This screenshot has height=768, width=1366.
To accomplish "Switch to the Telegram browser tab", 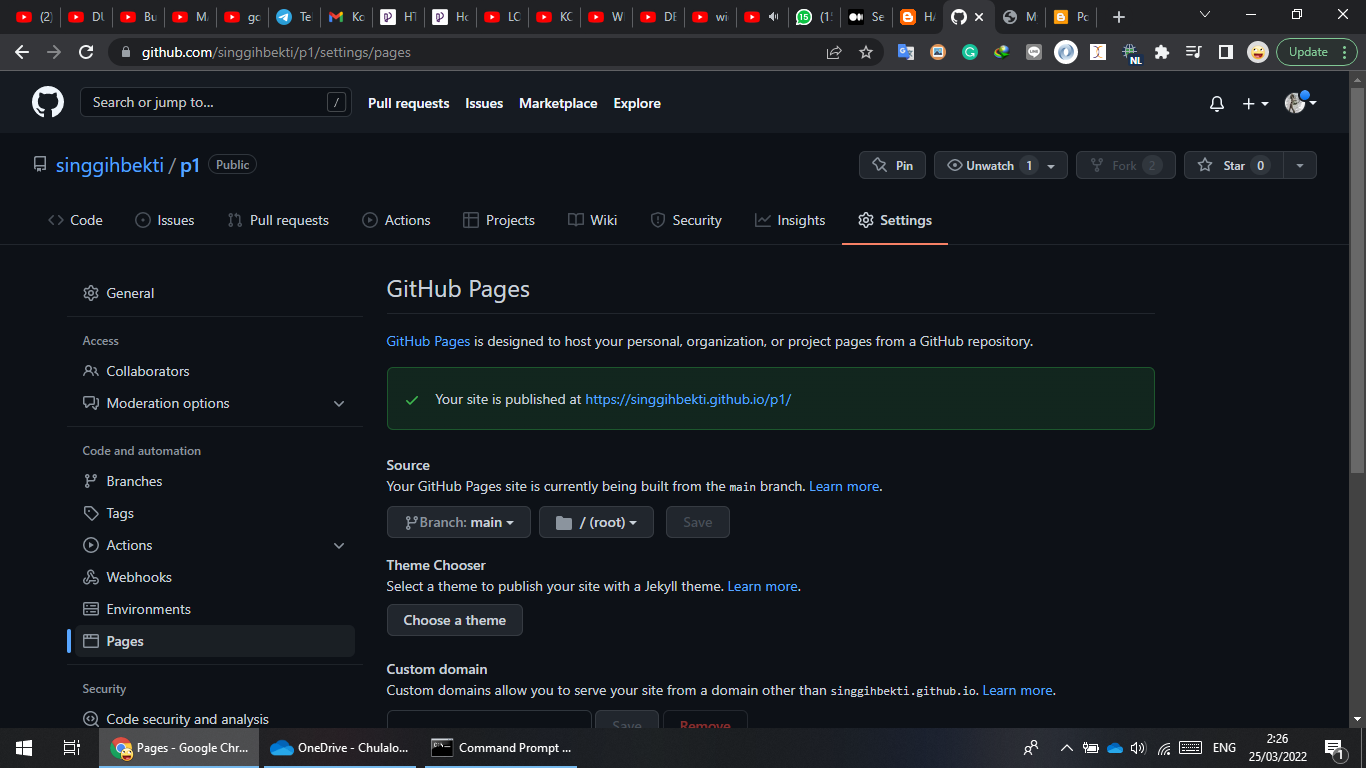I will click(x=293, y=17).
